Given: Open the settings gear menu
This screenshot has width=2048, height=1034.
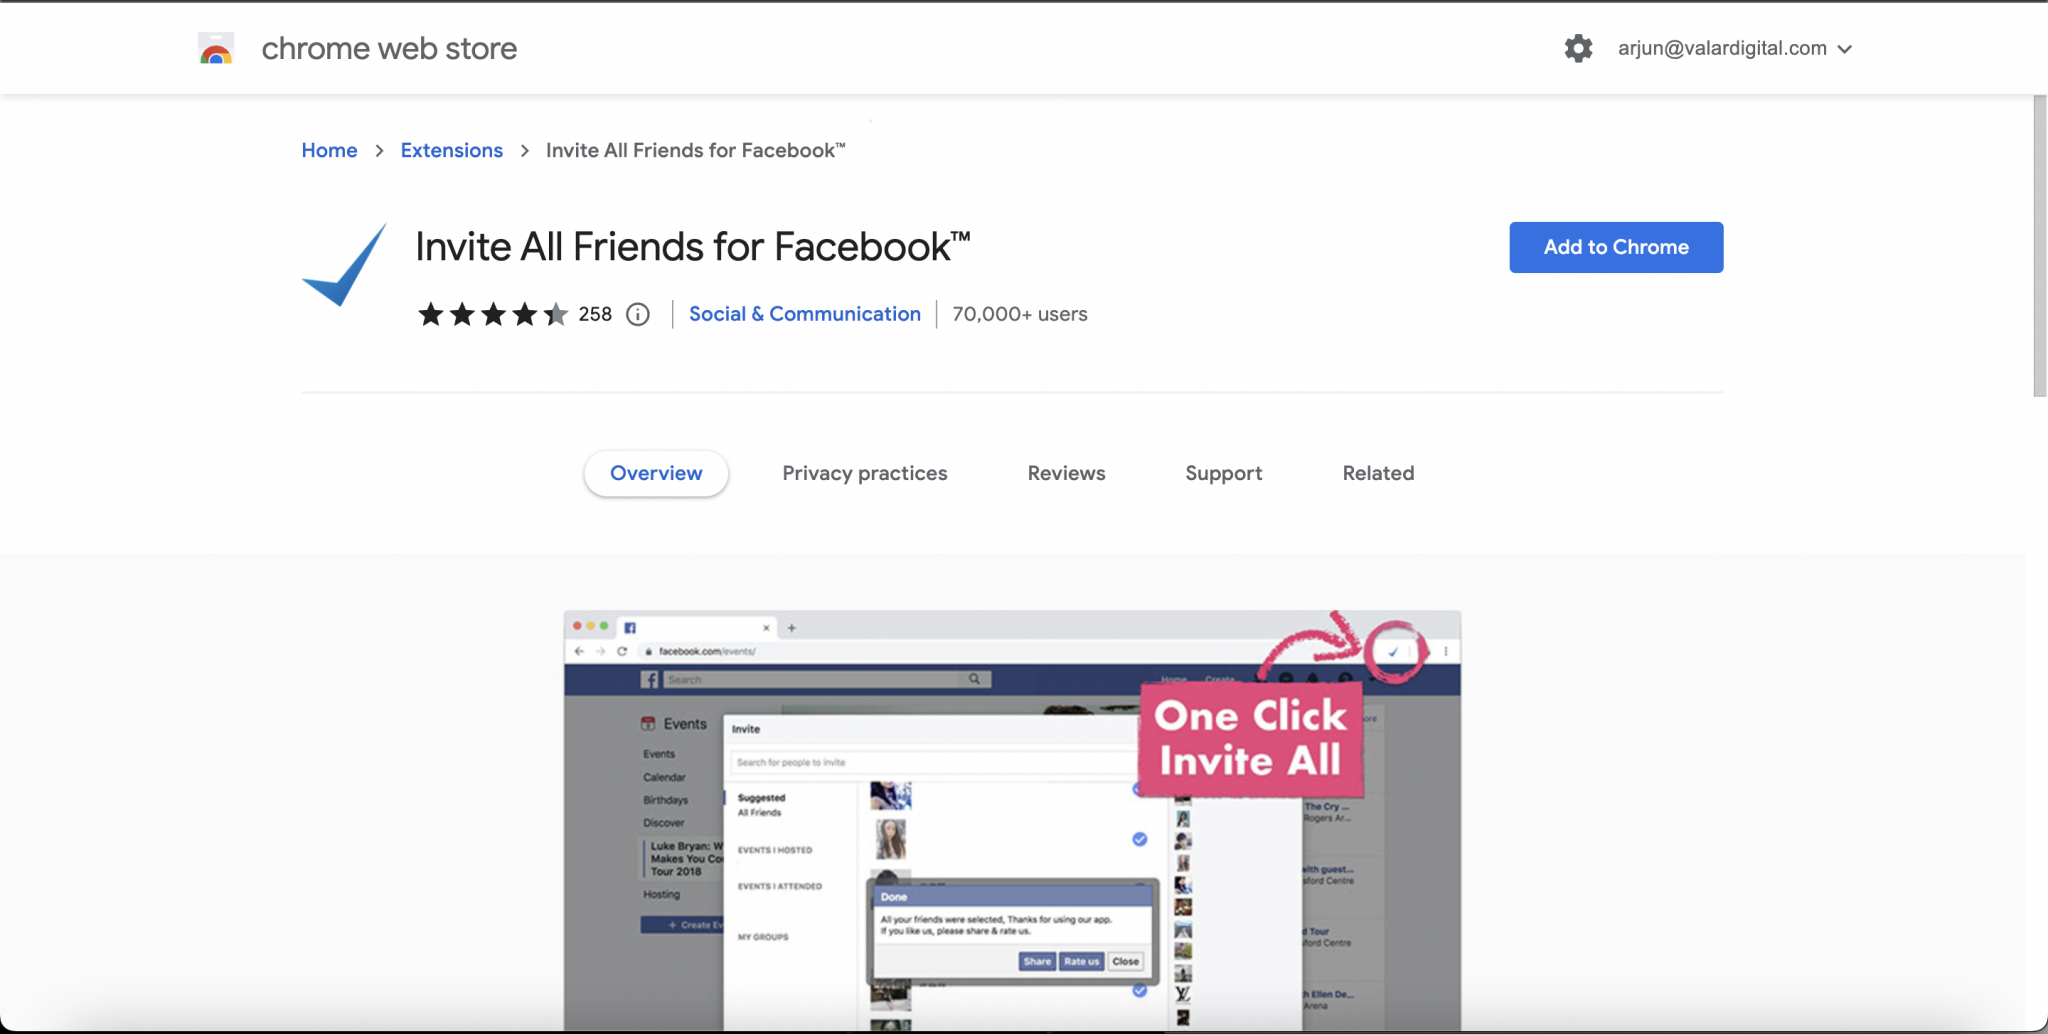Looking at the screenshot, I should [1578, 47].
